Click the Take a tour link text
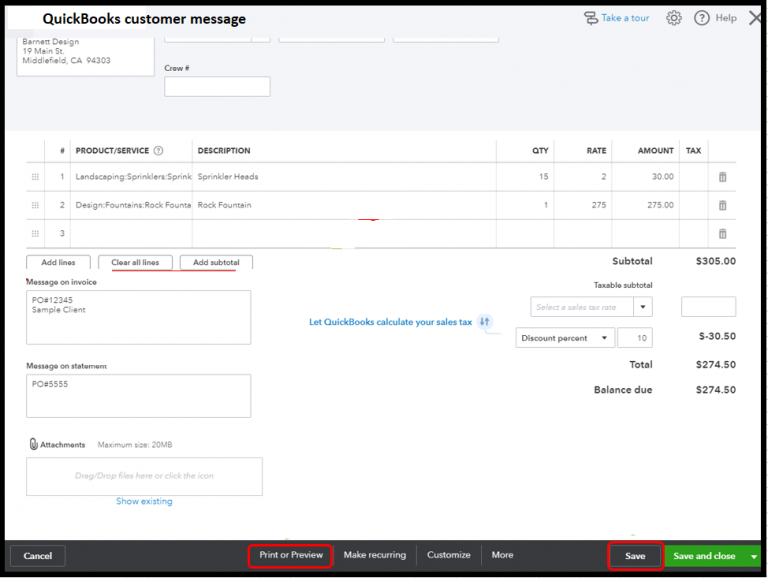The height and width of the screenshot is (578, 768). click(625, 18)
